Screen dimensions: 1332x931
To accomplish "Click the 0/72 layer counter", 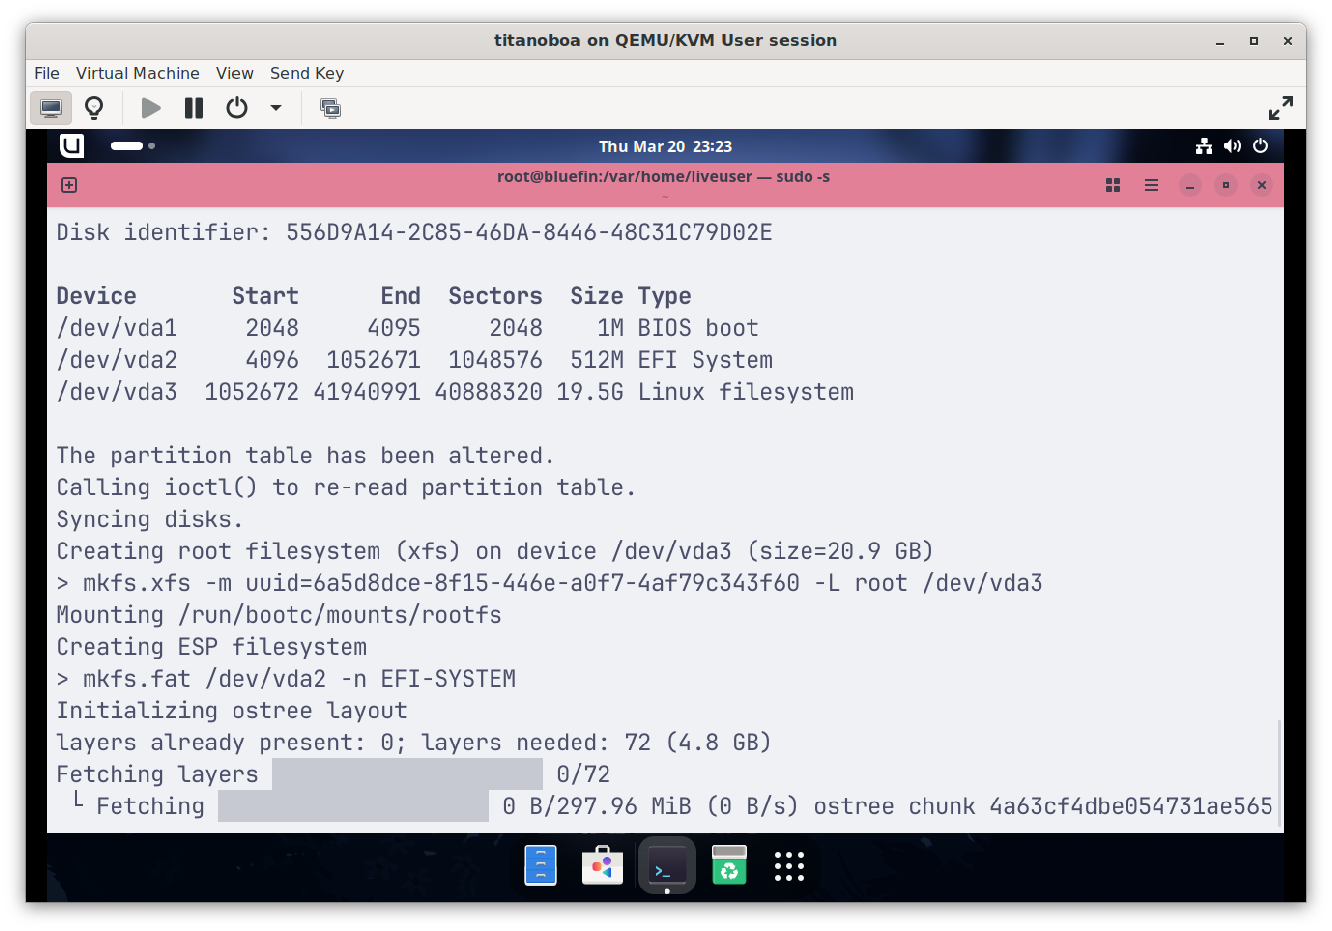I will [x=583, y=775].
